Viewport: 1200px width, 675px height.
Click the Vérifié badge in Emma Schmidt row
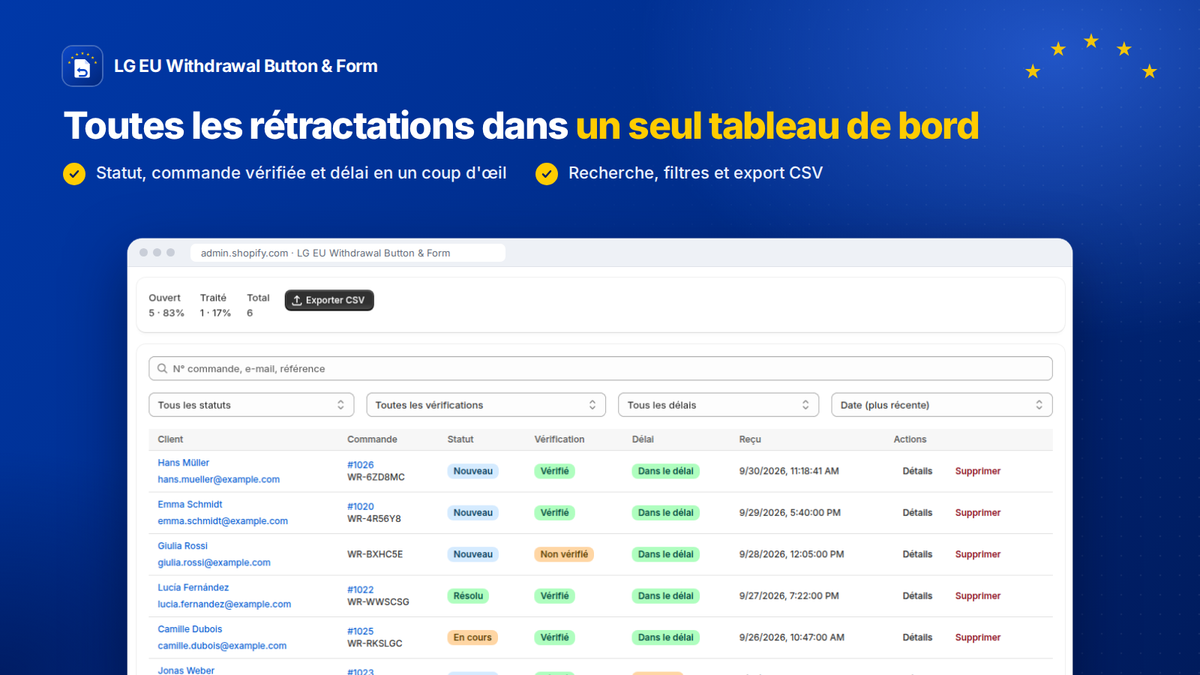tap(554, 513)
